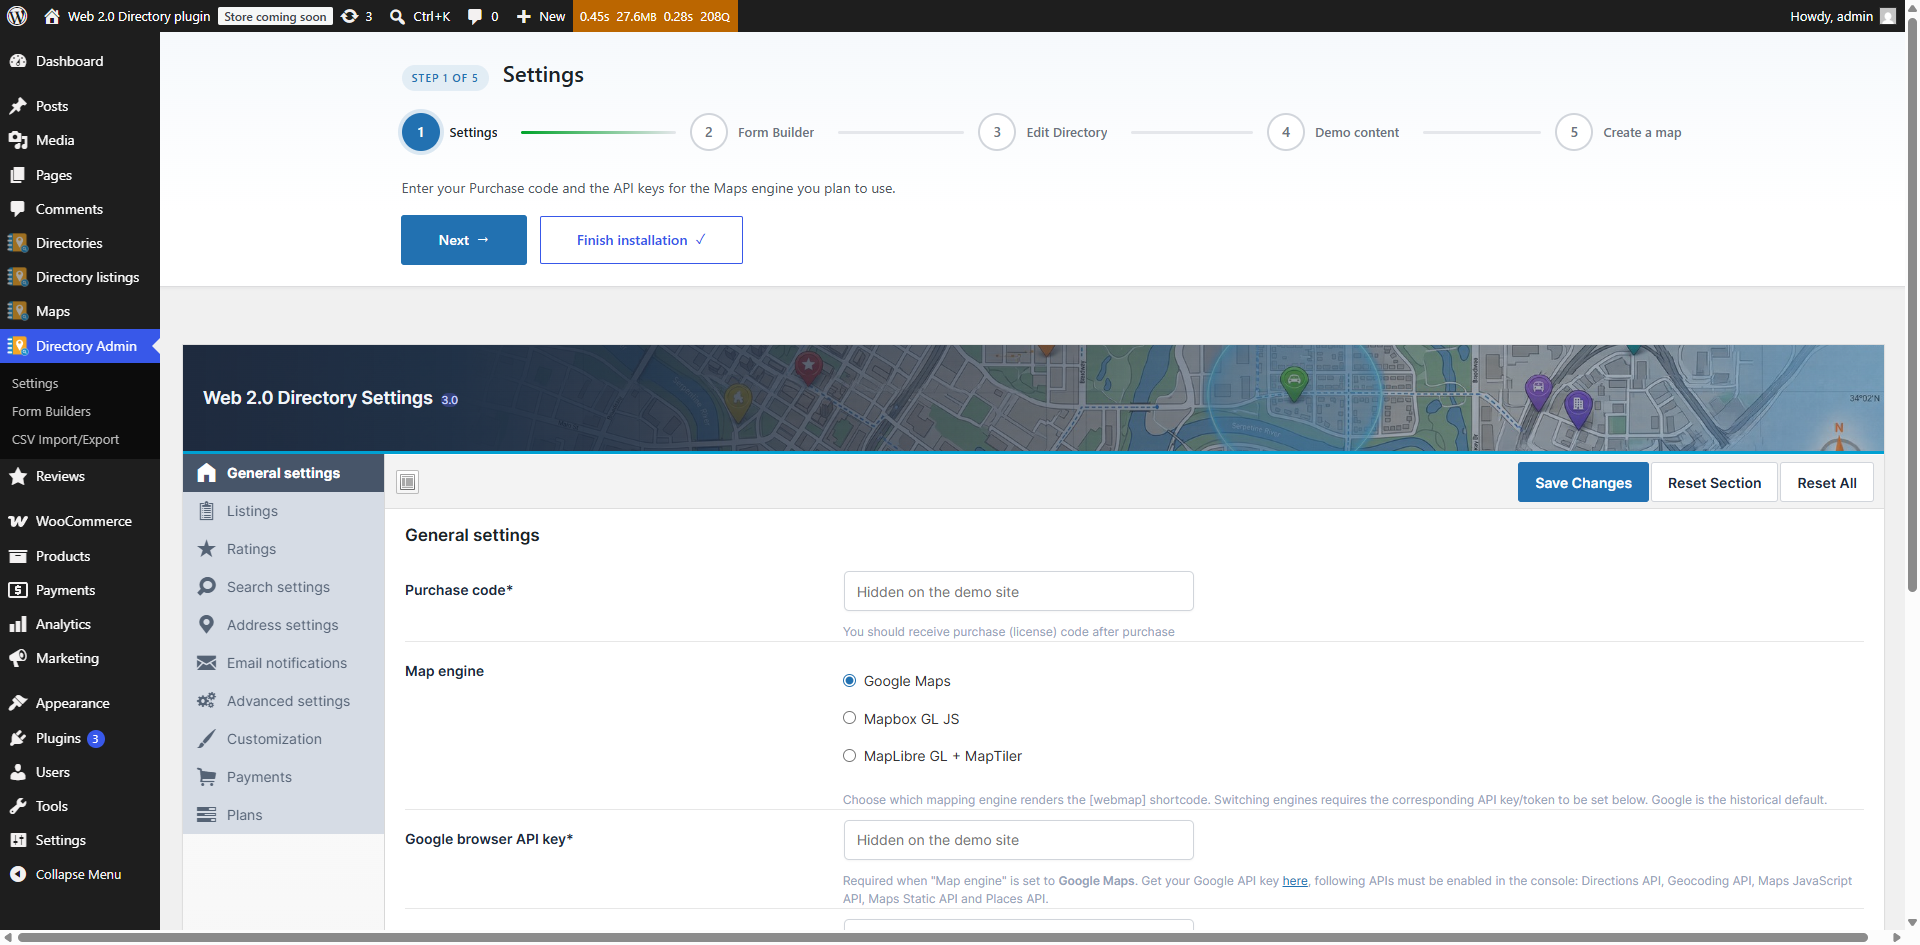Toggle the expand-all sections icon
This screenshot has height=945, width=1920.
(x=408, y=482)
